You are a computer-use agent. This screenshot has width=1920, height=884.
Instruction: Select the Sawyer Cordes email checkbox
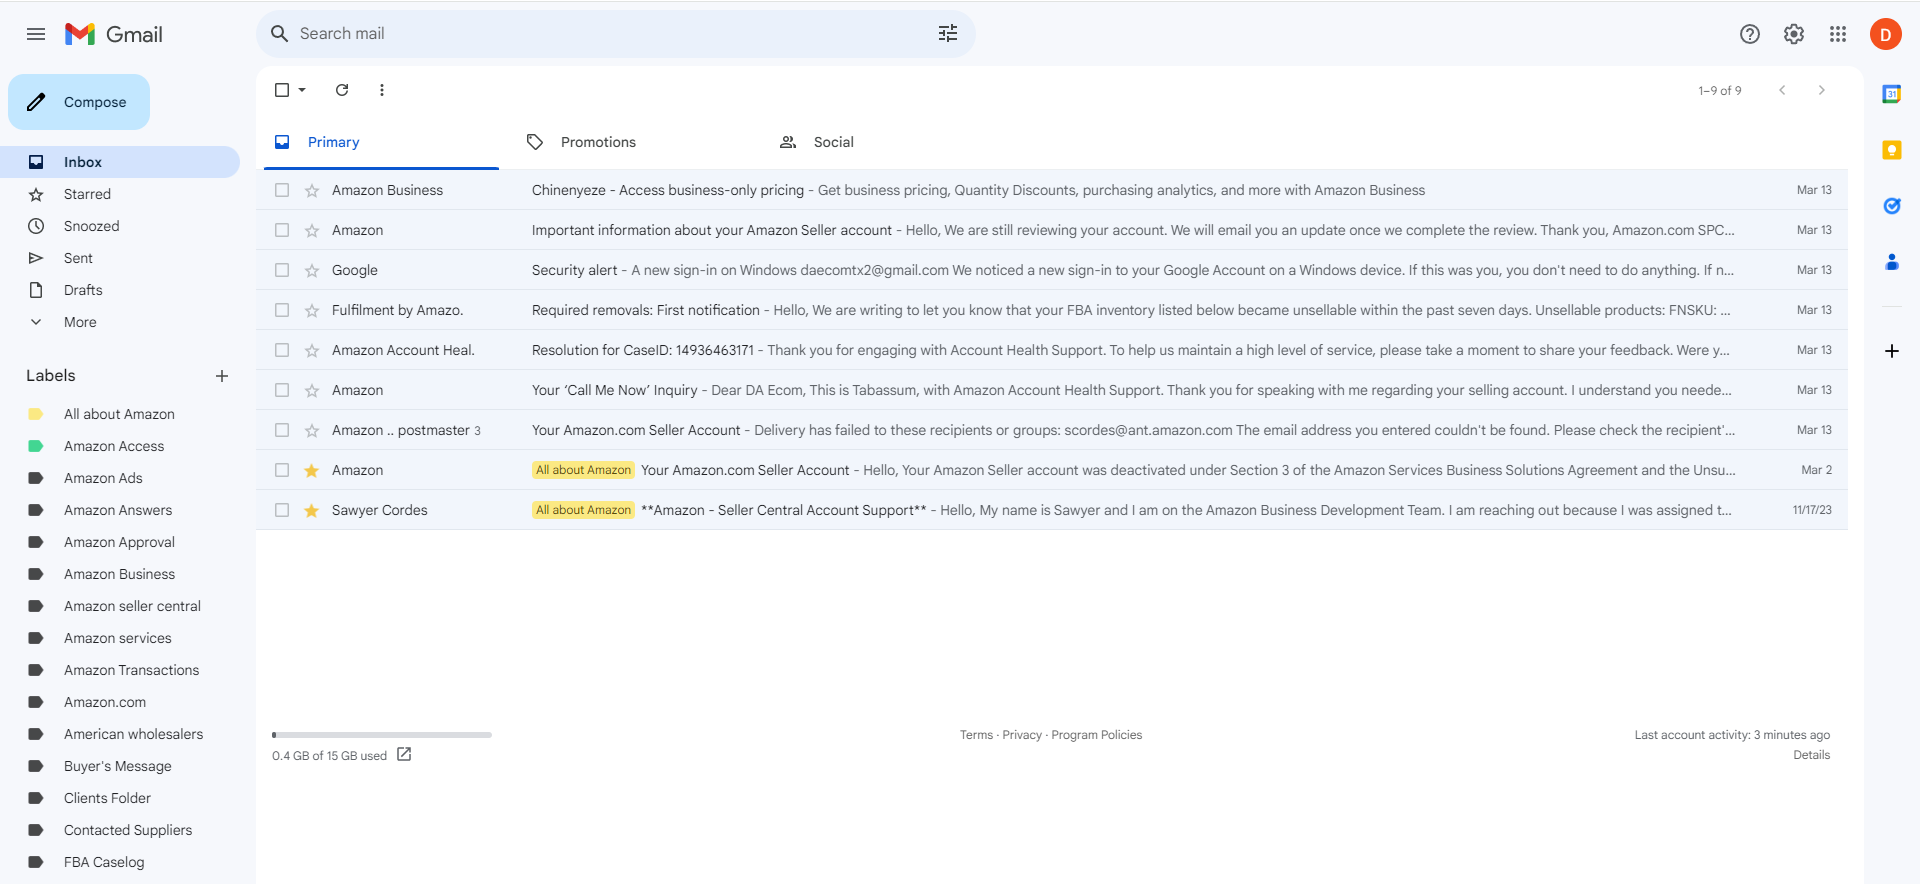[x=282, y=510]
